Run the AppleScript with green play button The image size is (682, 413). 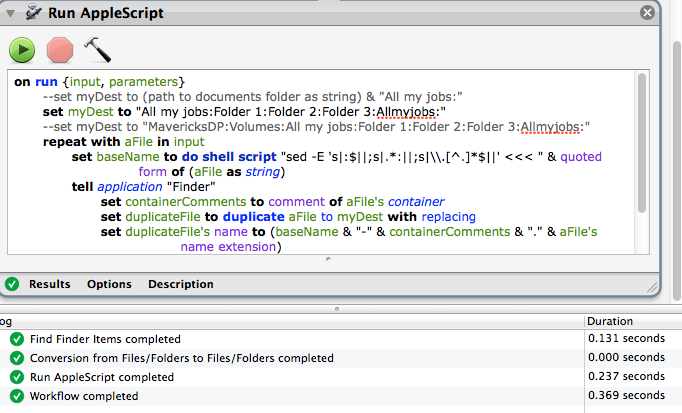point(22,50)
